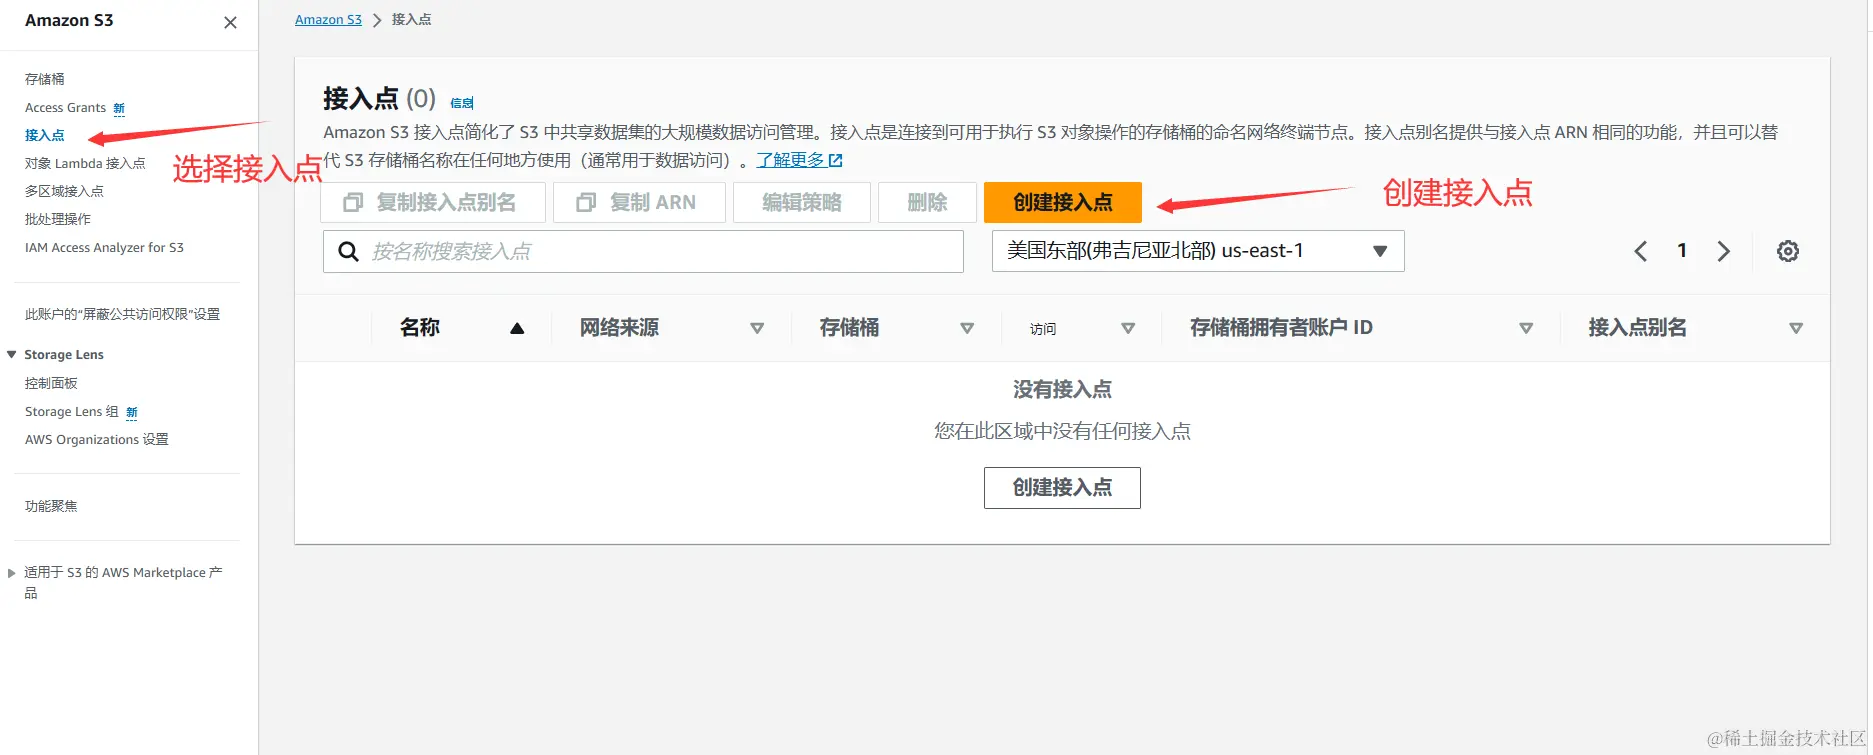Click 创建接入点 button in empty table
The height and width of the screenshot is (755, 1873).
pos(1062,488)
